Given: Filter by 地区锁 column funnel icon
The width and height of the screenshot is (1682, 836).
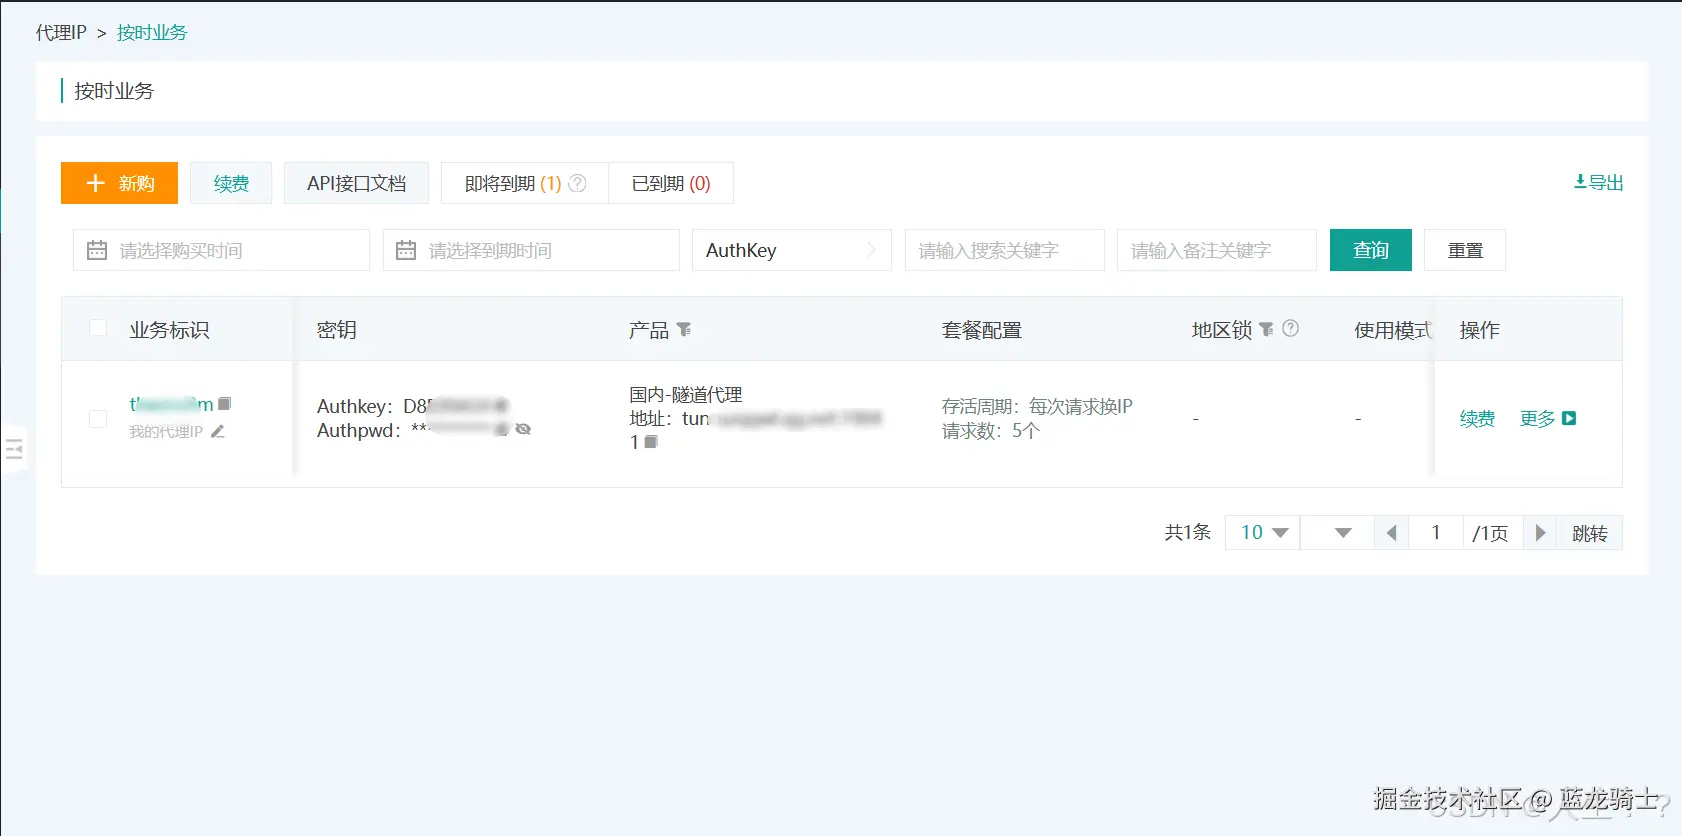Looking at the screenshot, I should 1266,329.
